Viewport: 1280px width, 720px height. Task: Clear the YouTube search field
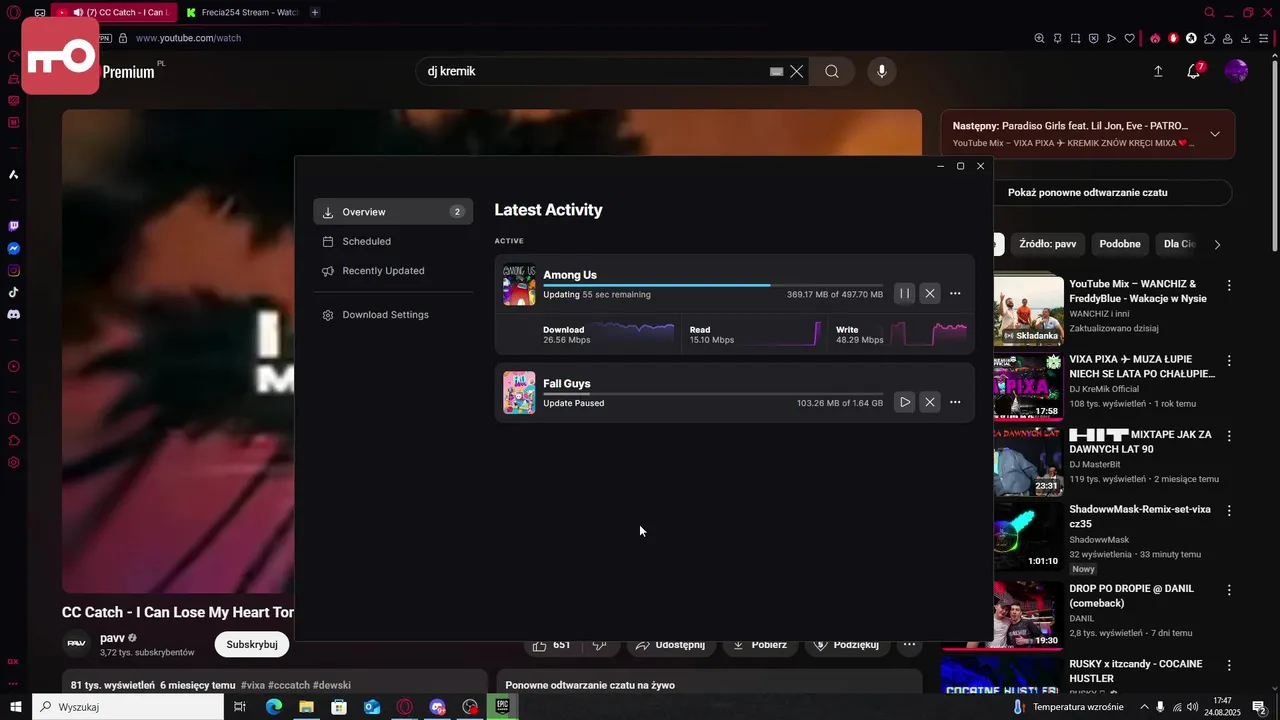(x=797, y=72)
